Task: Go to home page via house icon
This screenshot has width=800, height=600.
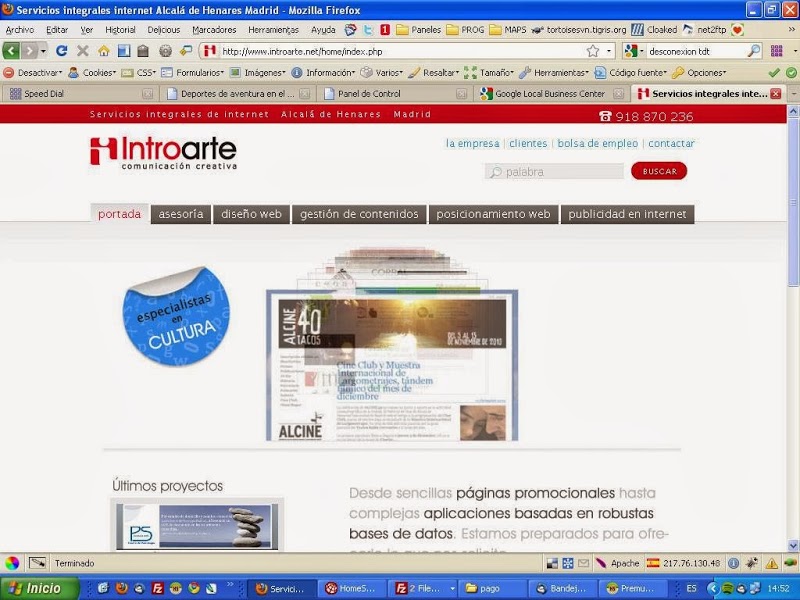Action: tap(104, 51)
